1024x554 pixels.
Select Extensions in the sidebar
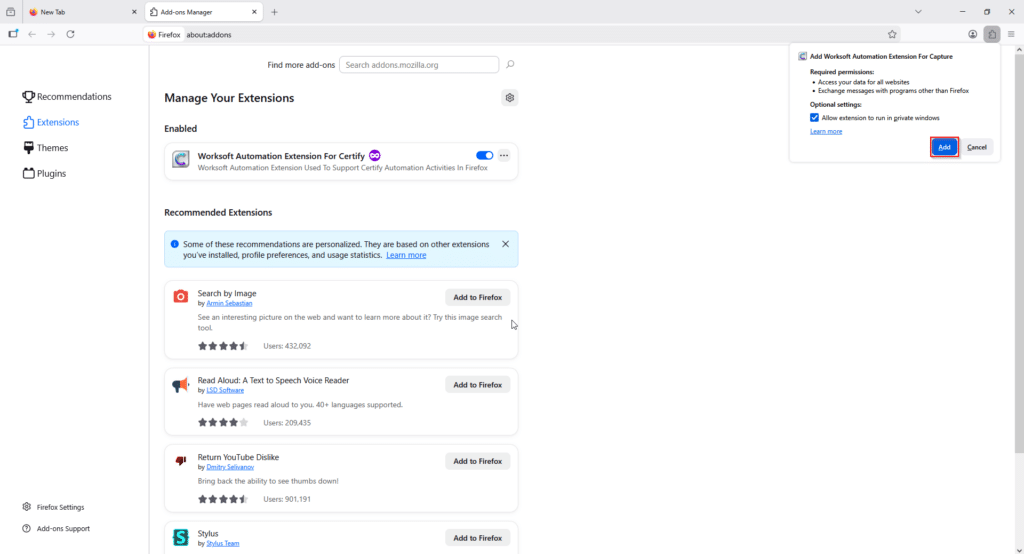(51, 122)
